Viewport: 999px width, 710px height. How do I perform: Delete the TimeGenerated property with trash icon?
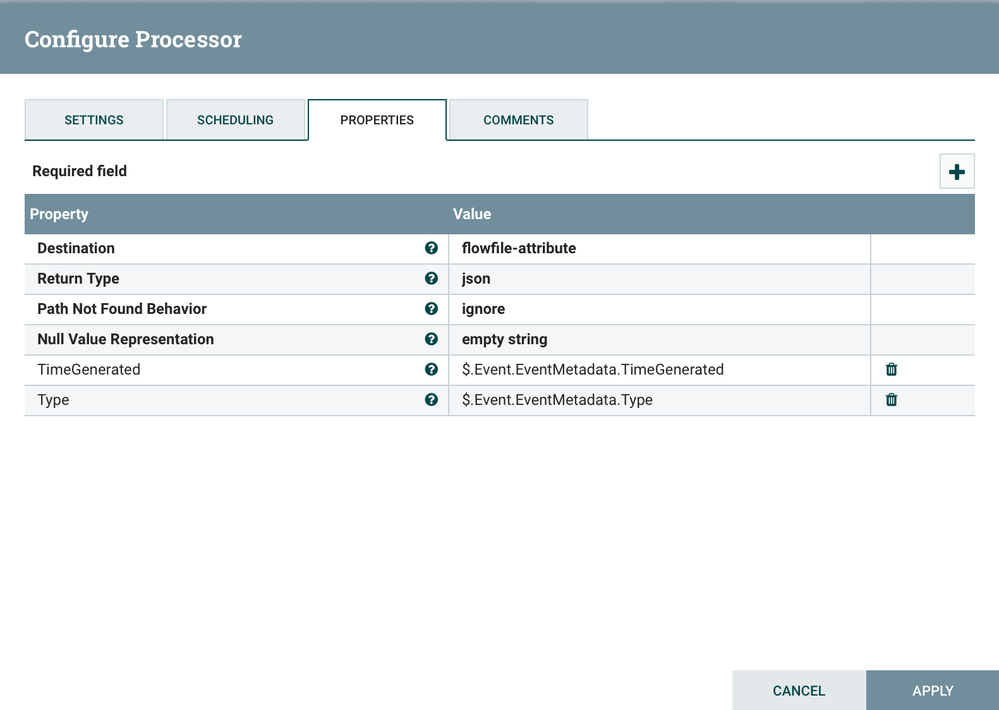(891, 369)
